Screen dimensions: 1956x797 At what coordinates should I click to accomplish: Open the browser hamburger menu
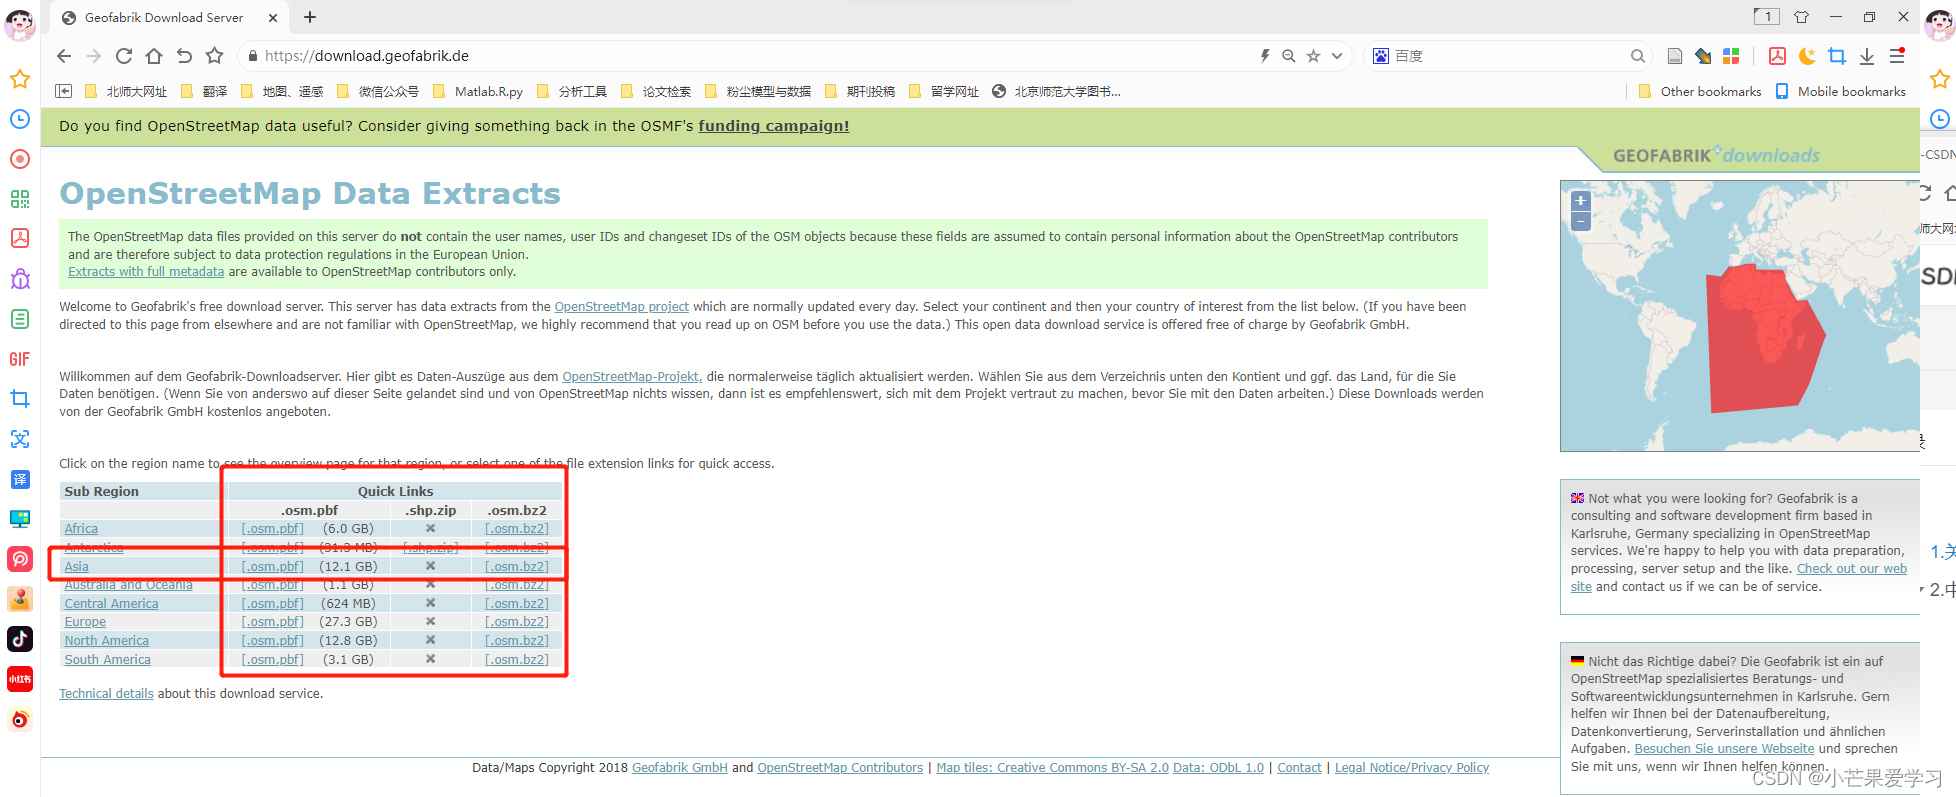pos(1897,56)
